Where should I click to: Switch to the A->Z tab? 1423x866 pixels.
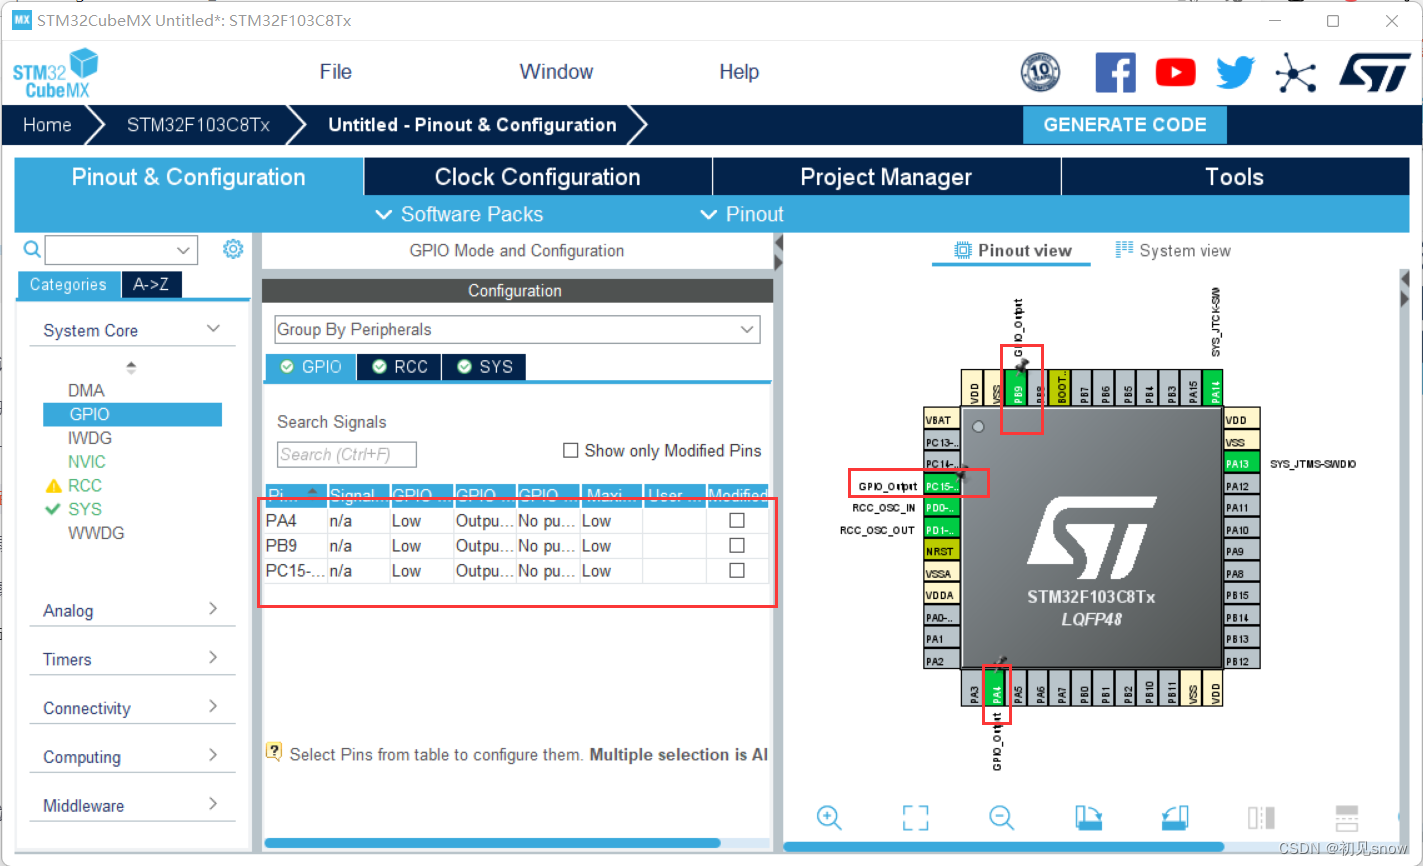(151, 284)
